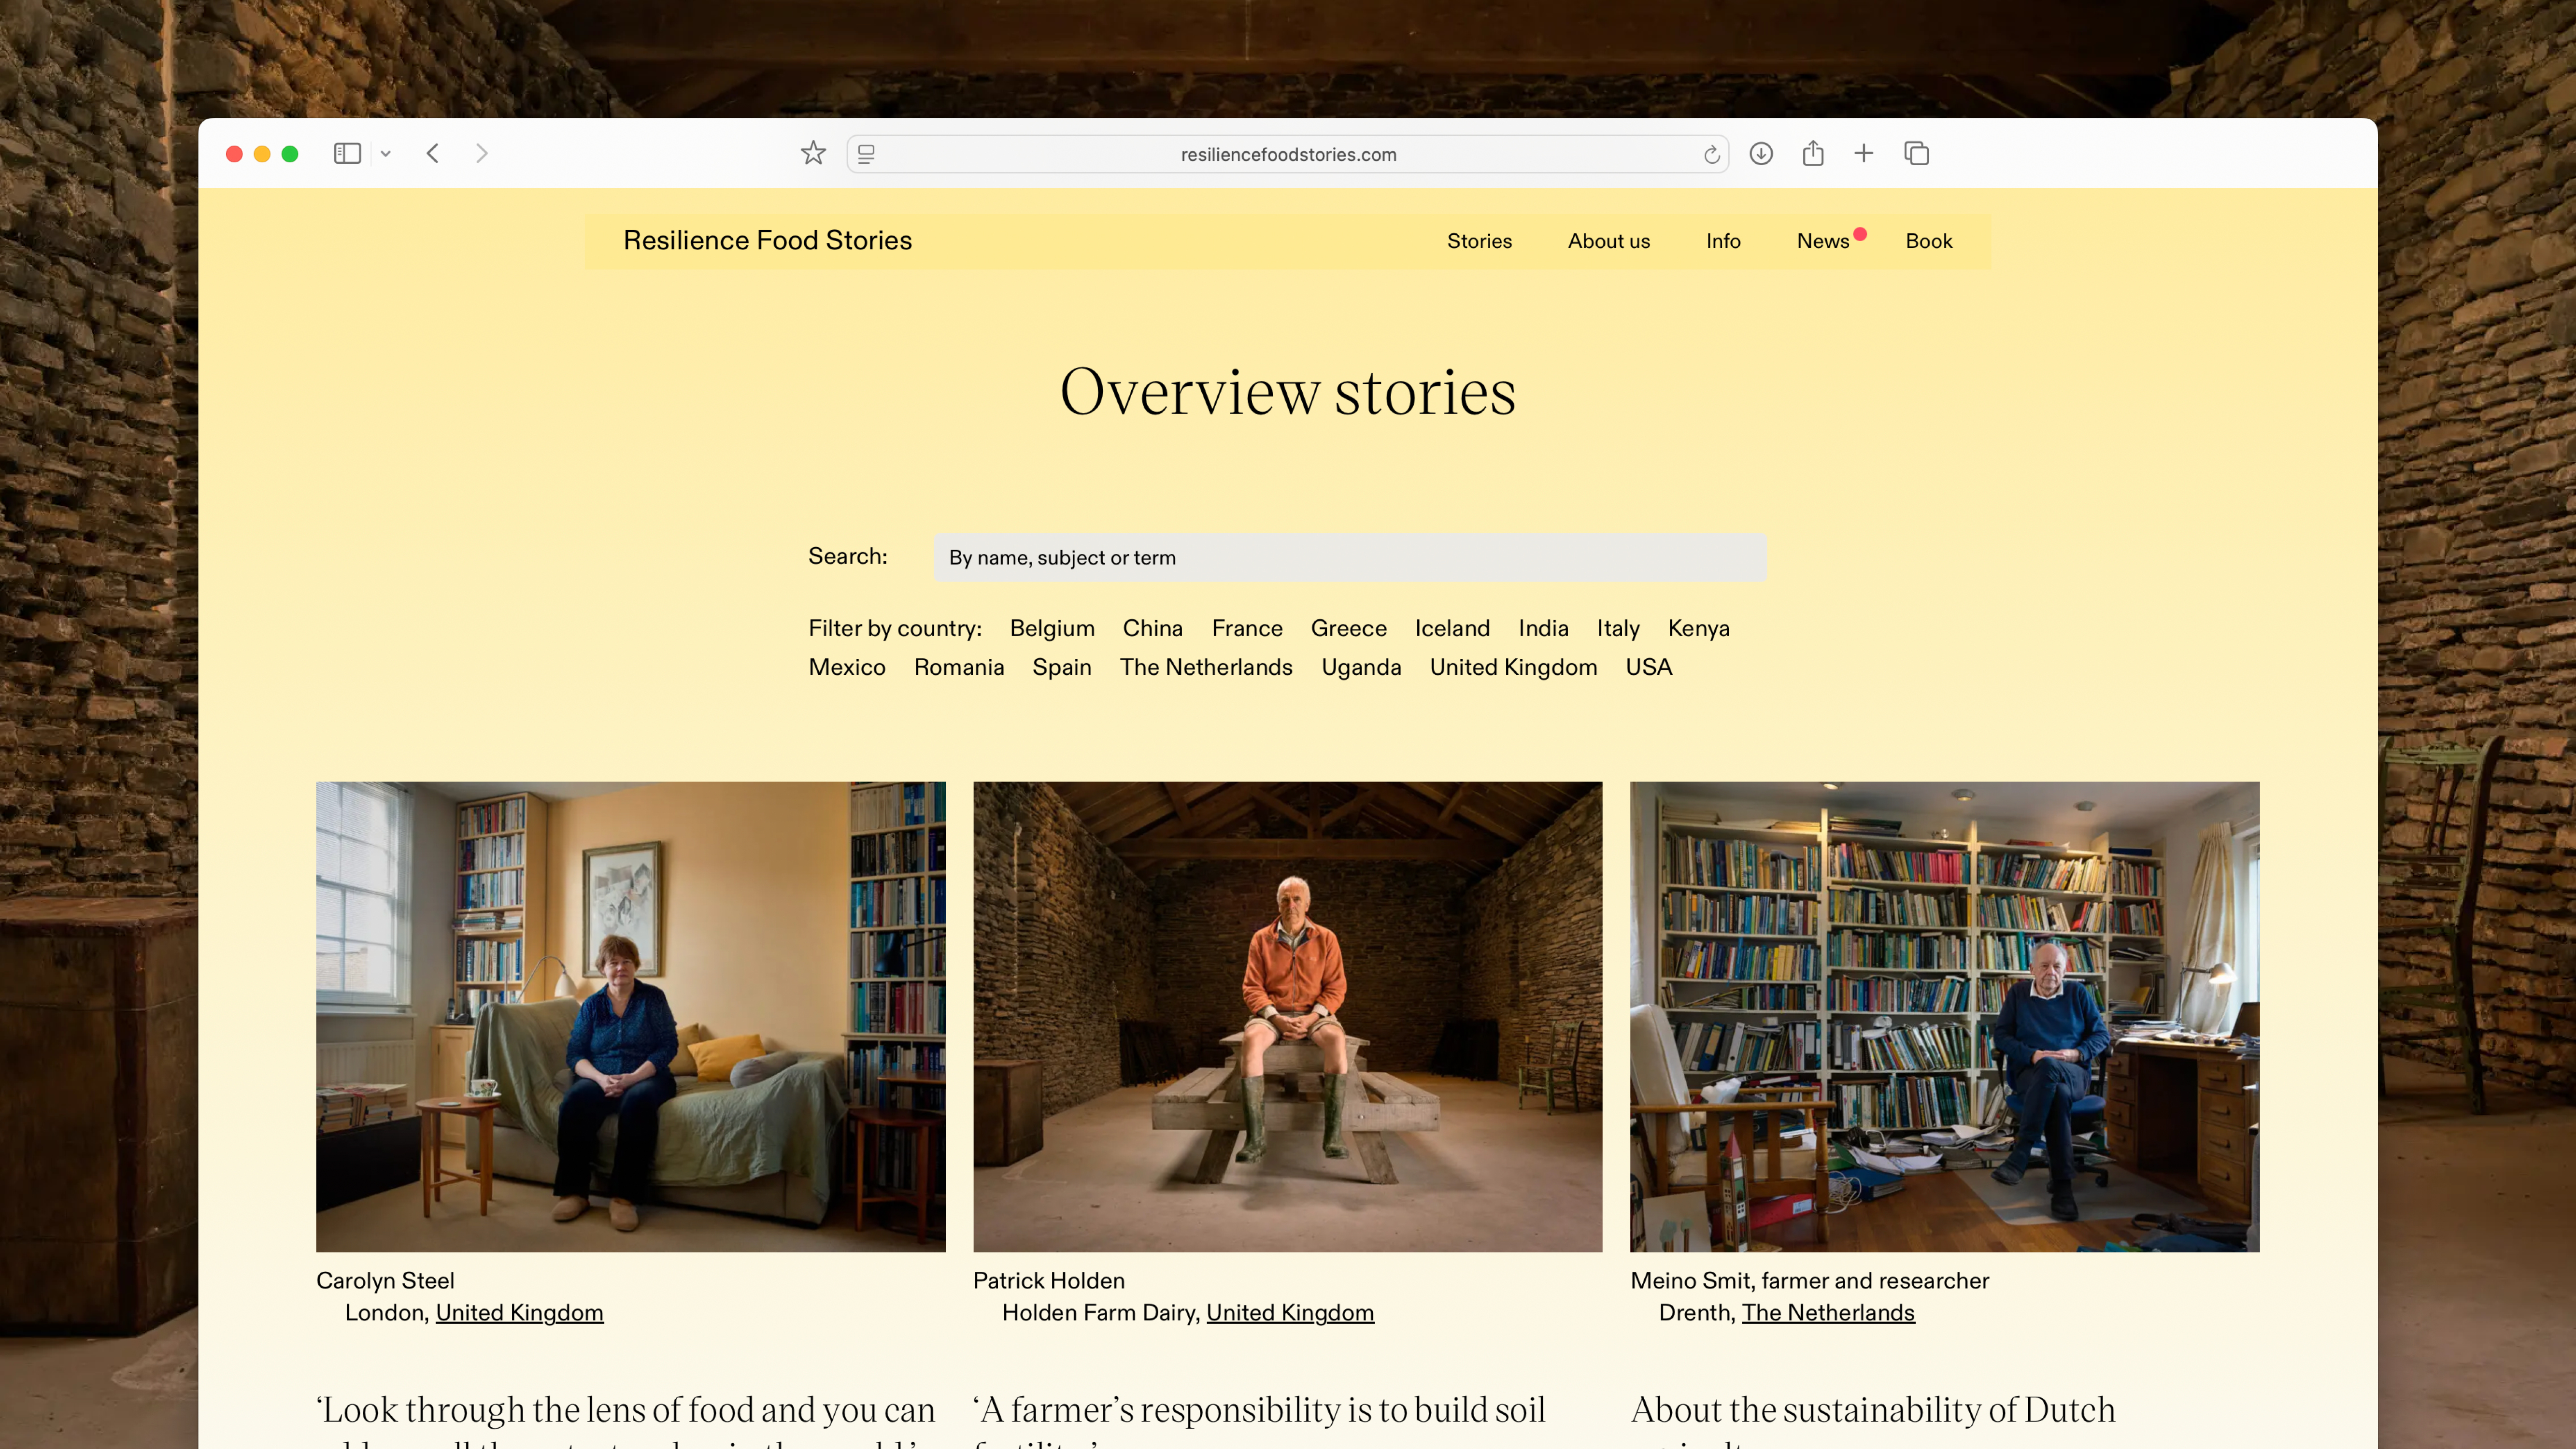Focus the story search field
This screenshot has width=2576, height=1449.
pos(1349,557)
